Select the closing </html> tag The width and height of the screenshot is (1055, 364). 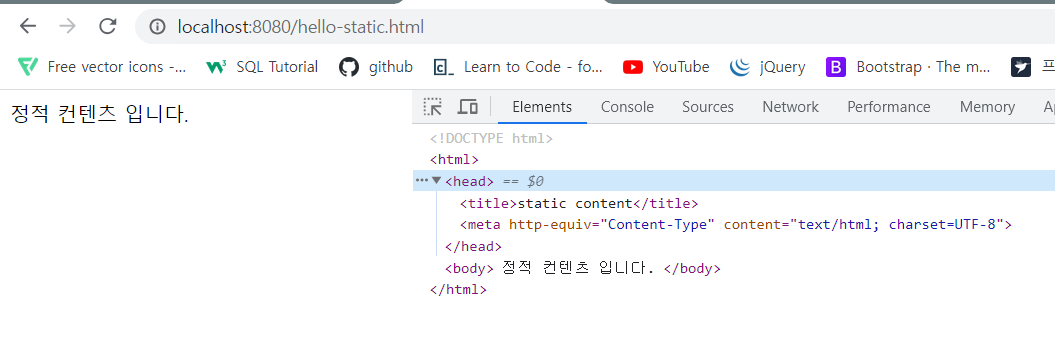coord(458,290)
